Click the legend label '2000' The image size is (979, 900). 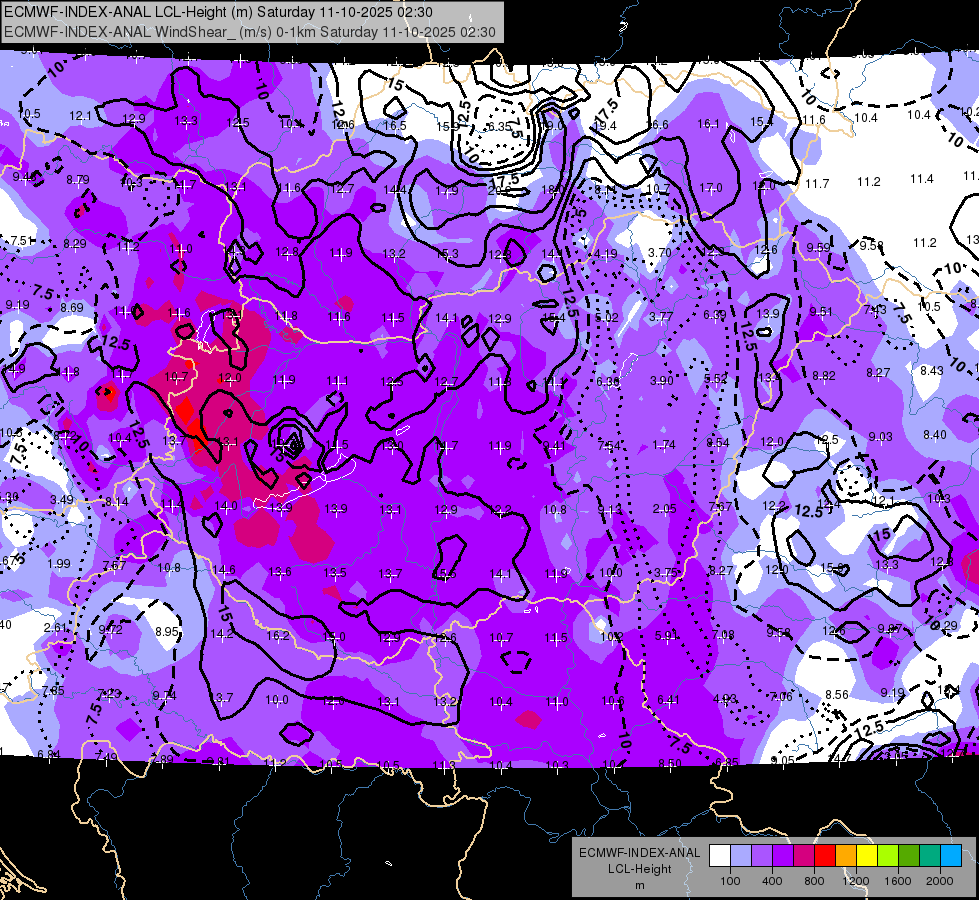click(x=940, y=881)
